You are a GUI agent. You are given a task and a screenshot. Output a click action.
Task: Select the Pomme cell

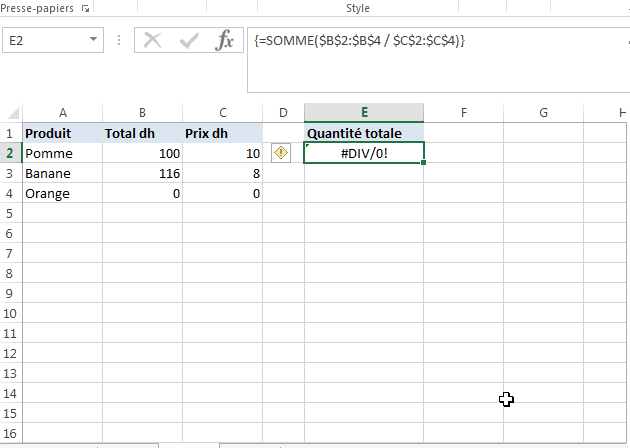pyautogui.click(x=62, y=153)
